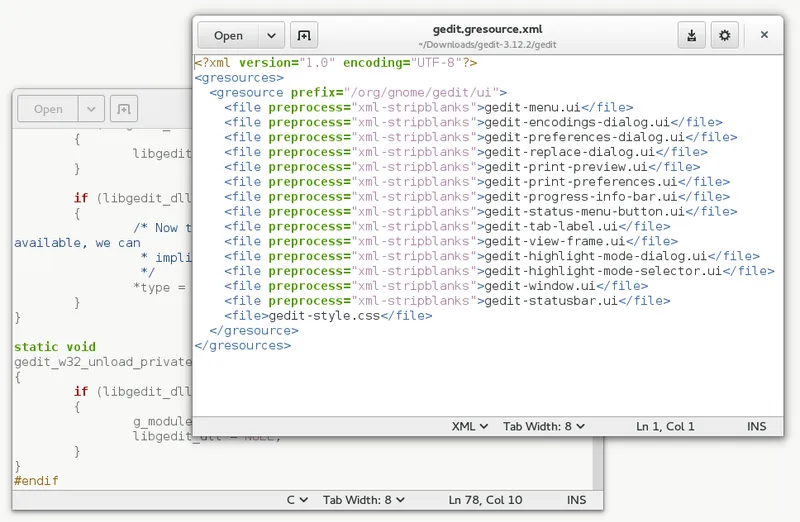Viewport: 800px width, 522px height.
Task: Click new document icon in background window
Action: coord(124,109)
